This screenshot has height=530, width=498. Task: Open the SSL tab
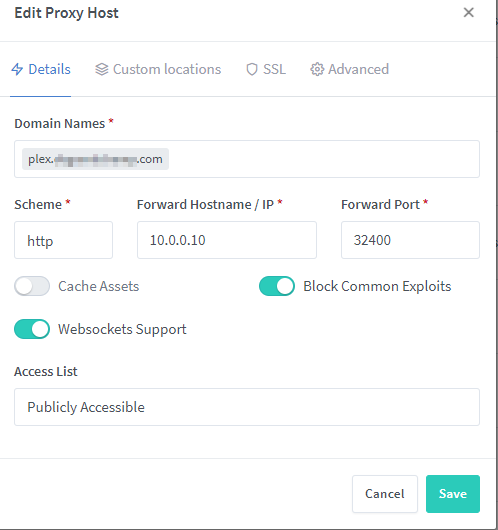click(x=266, y=69)
